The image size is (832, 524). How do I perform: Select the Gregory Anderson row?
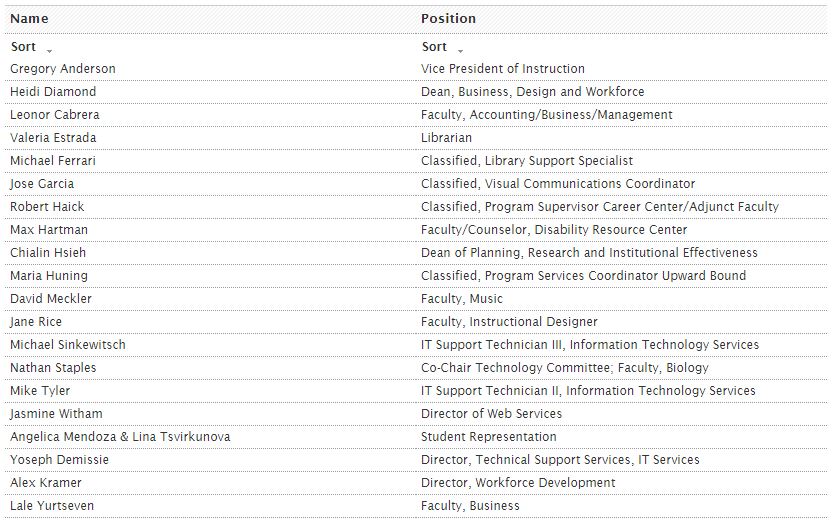[x=63, y=69]
